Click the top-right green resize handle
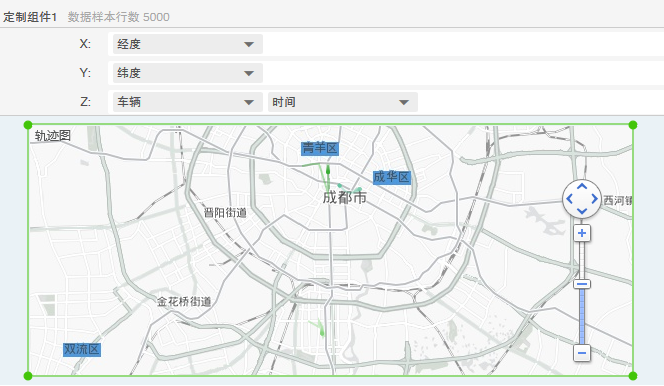664x386 pixels. pyautogui.click(x=633, y=125)
